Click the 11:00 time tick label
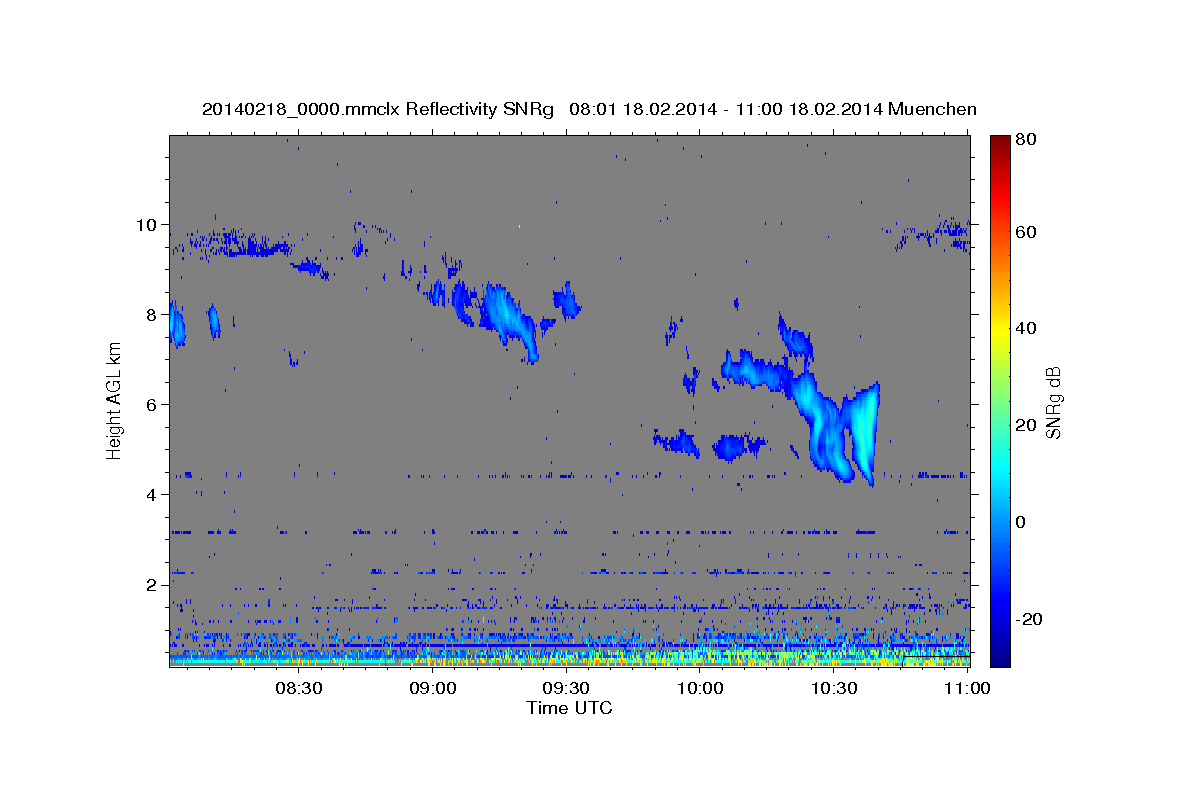Image resolution: width=1200 pixels, height=800 pixels. point(967,688)
